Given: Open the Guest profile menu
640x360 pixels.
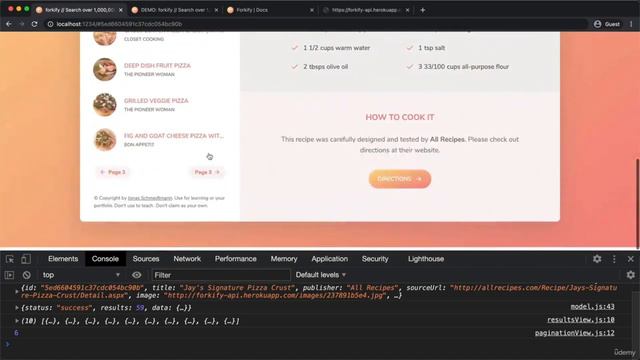Looking at the screenshot, I should click(607, 24).
